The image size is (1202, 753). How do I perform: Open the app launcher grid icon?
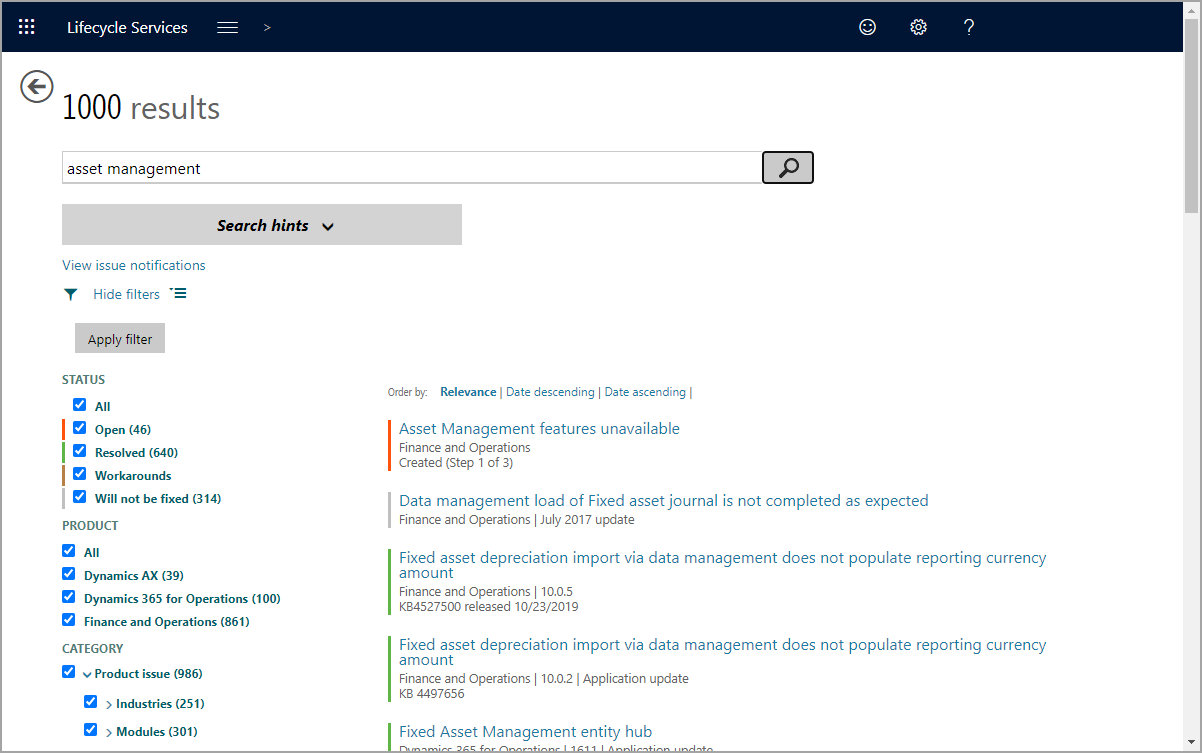tap(27, 27)
